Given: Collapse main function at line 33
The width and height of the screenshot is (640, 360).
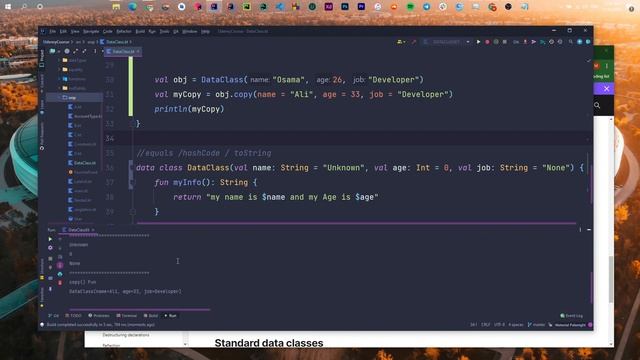Looking at the screenshot, I should click(133, 124).
